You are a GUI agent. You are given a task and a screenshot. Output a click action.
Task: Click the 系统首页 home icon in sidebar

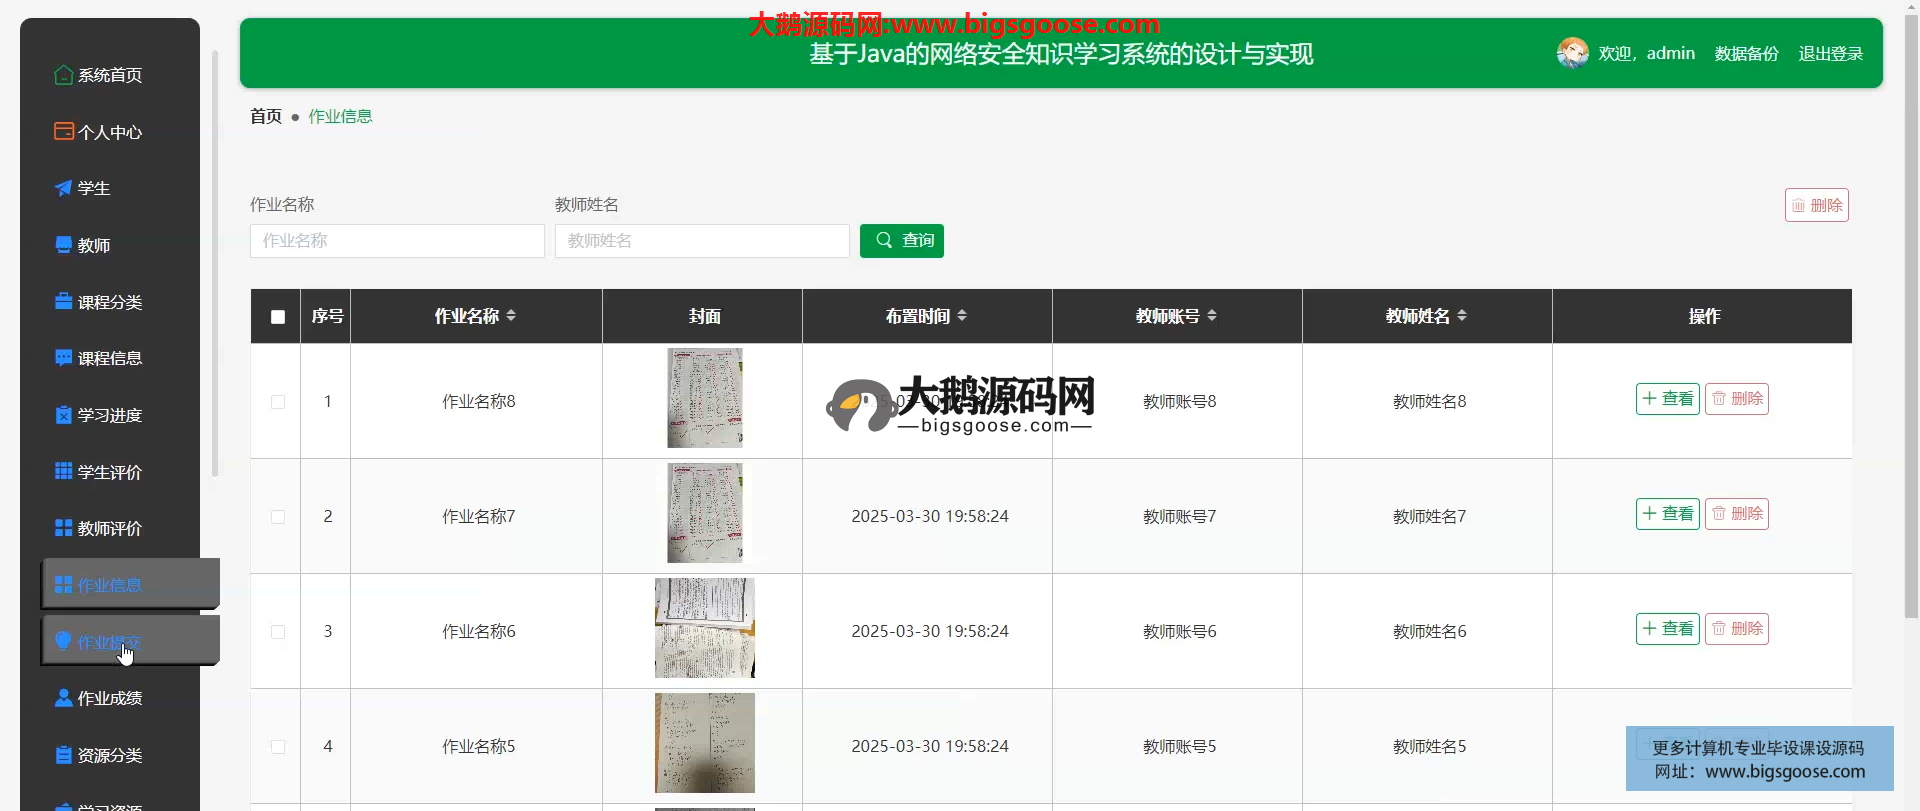[63, 75]
